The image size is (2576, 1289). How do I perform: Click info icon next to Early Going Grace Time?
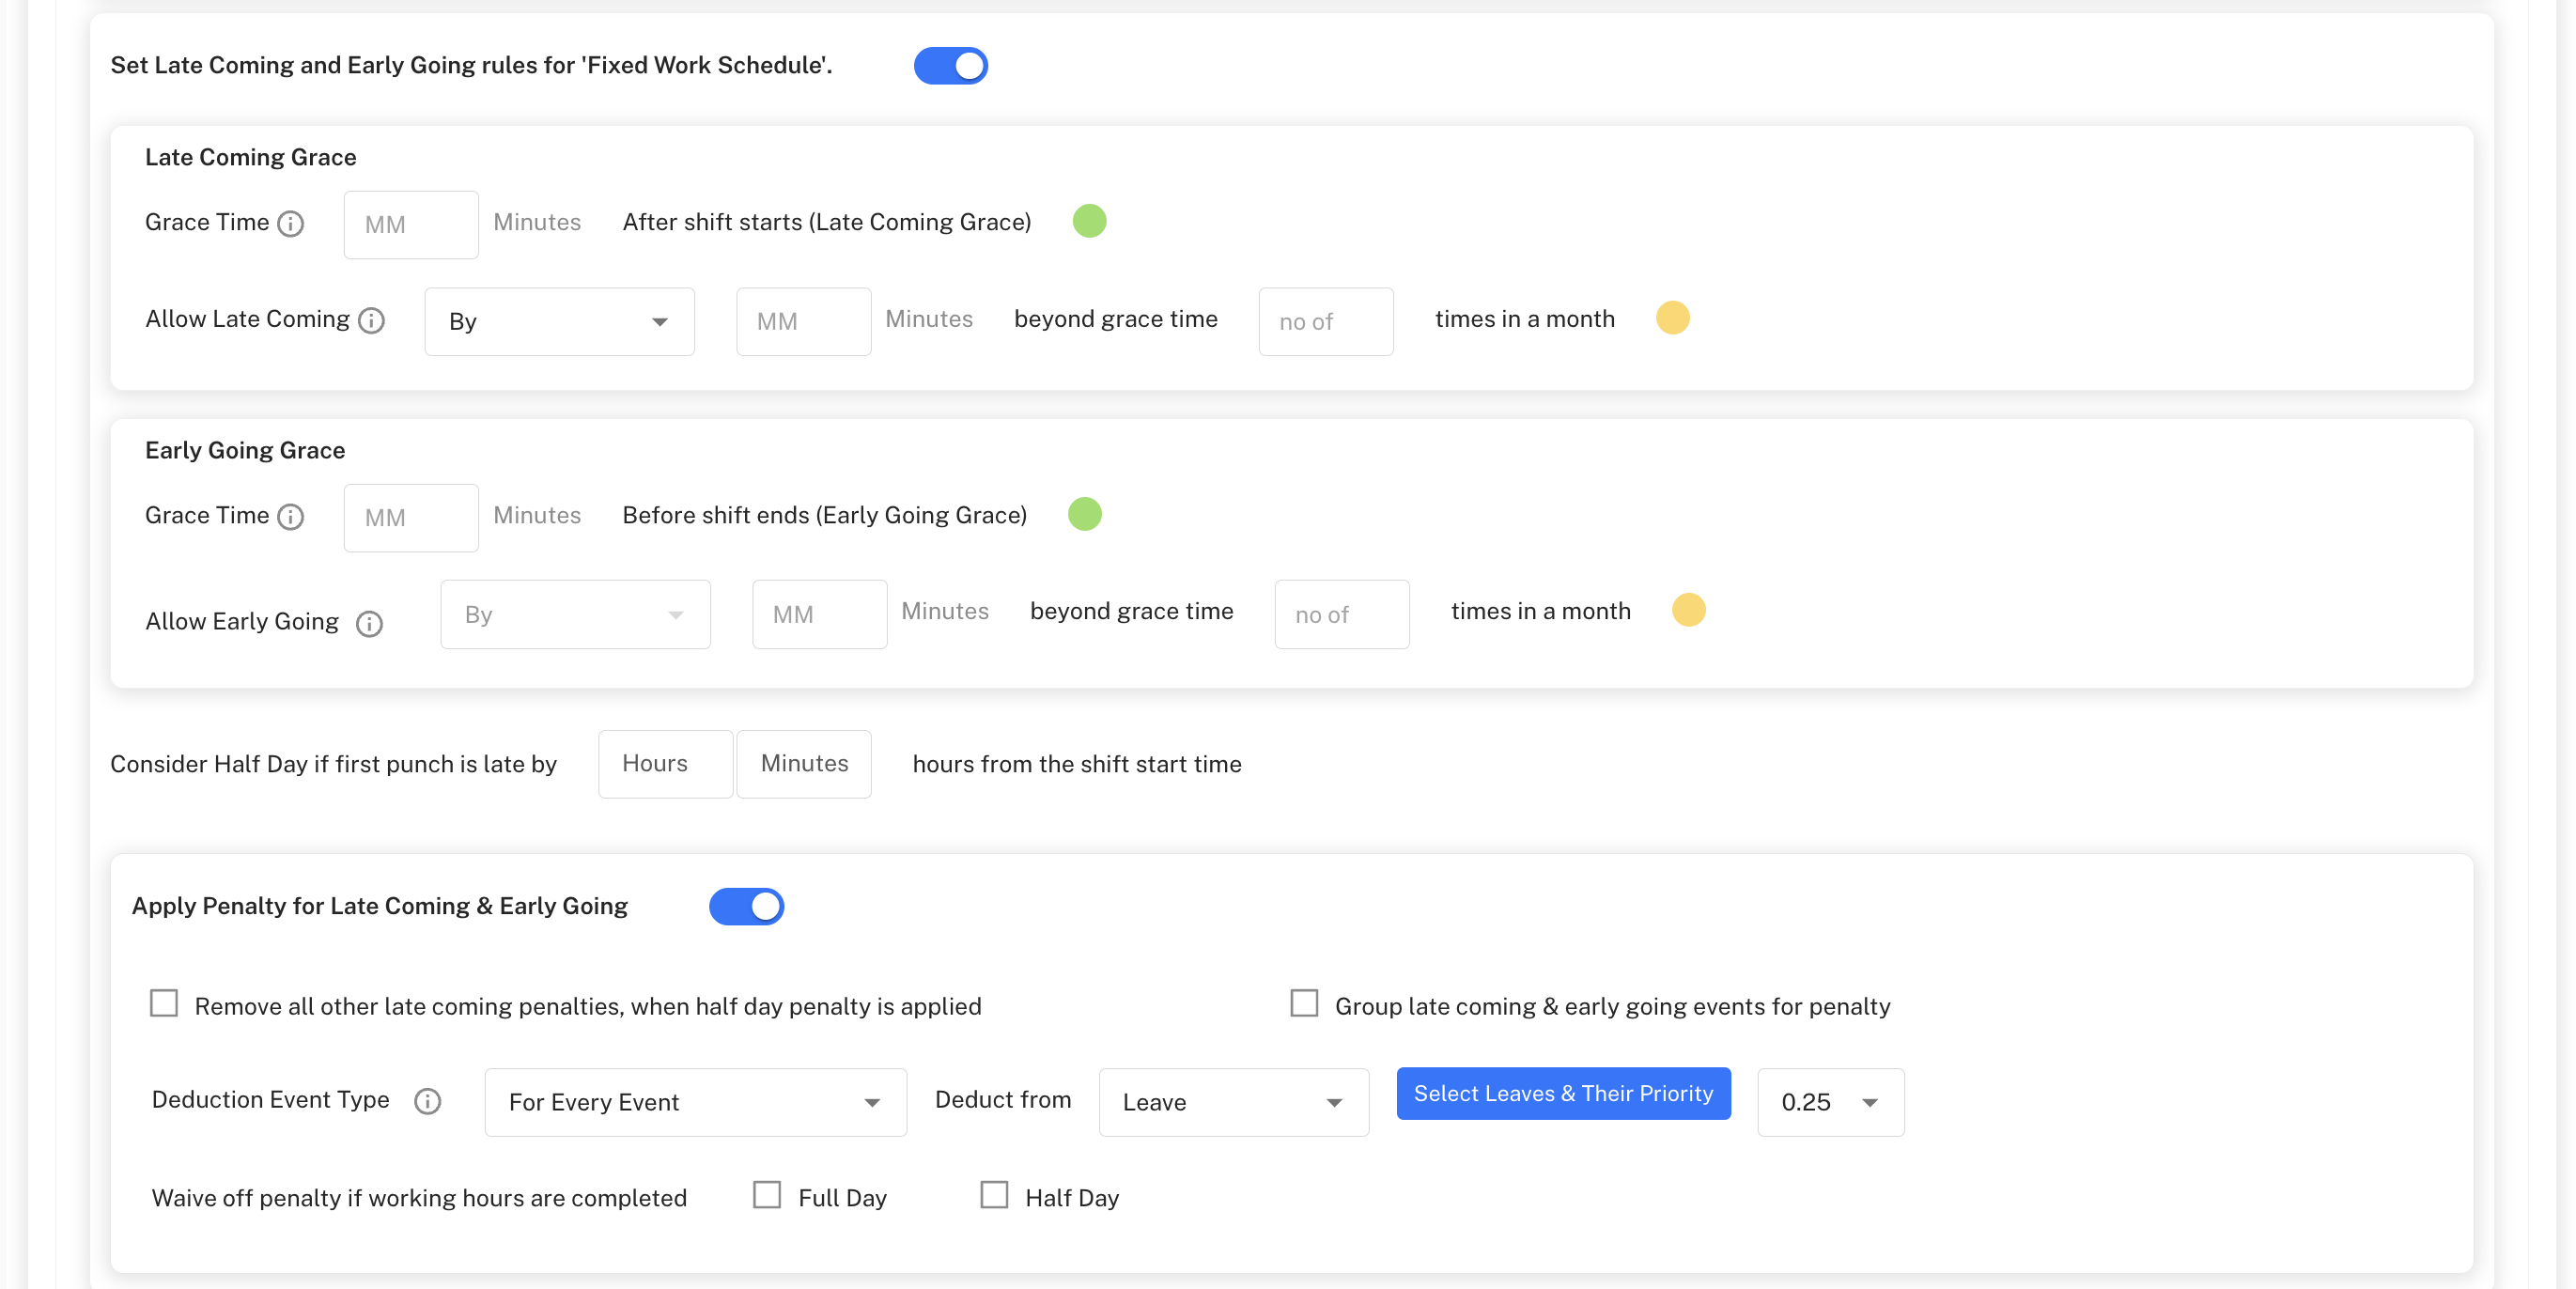(290, 516)
